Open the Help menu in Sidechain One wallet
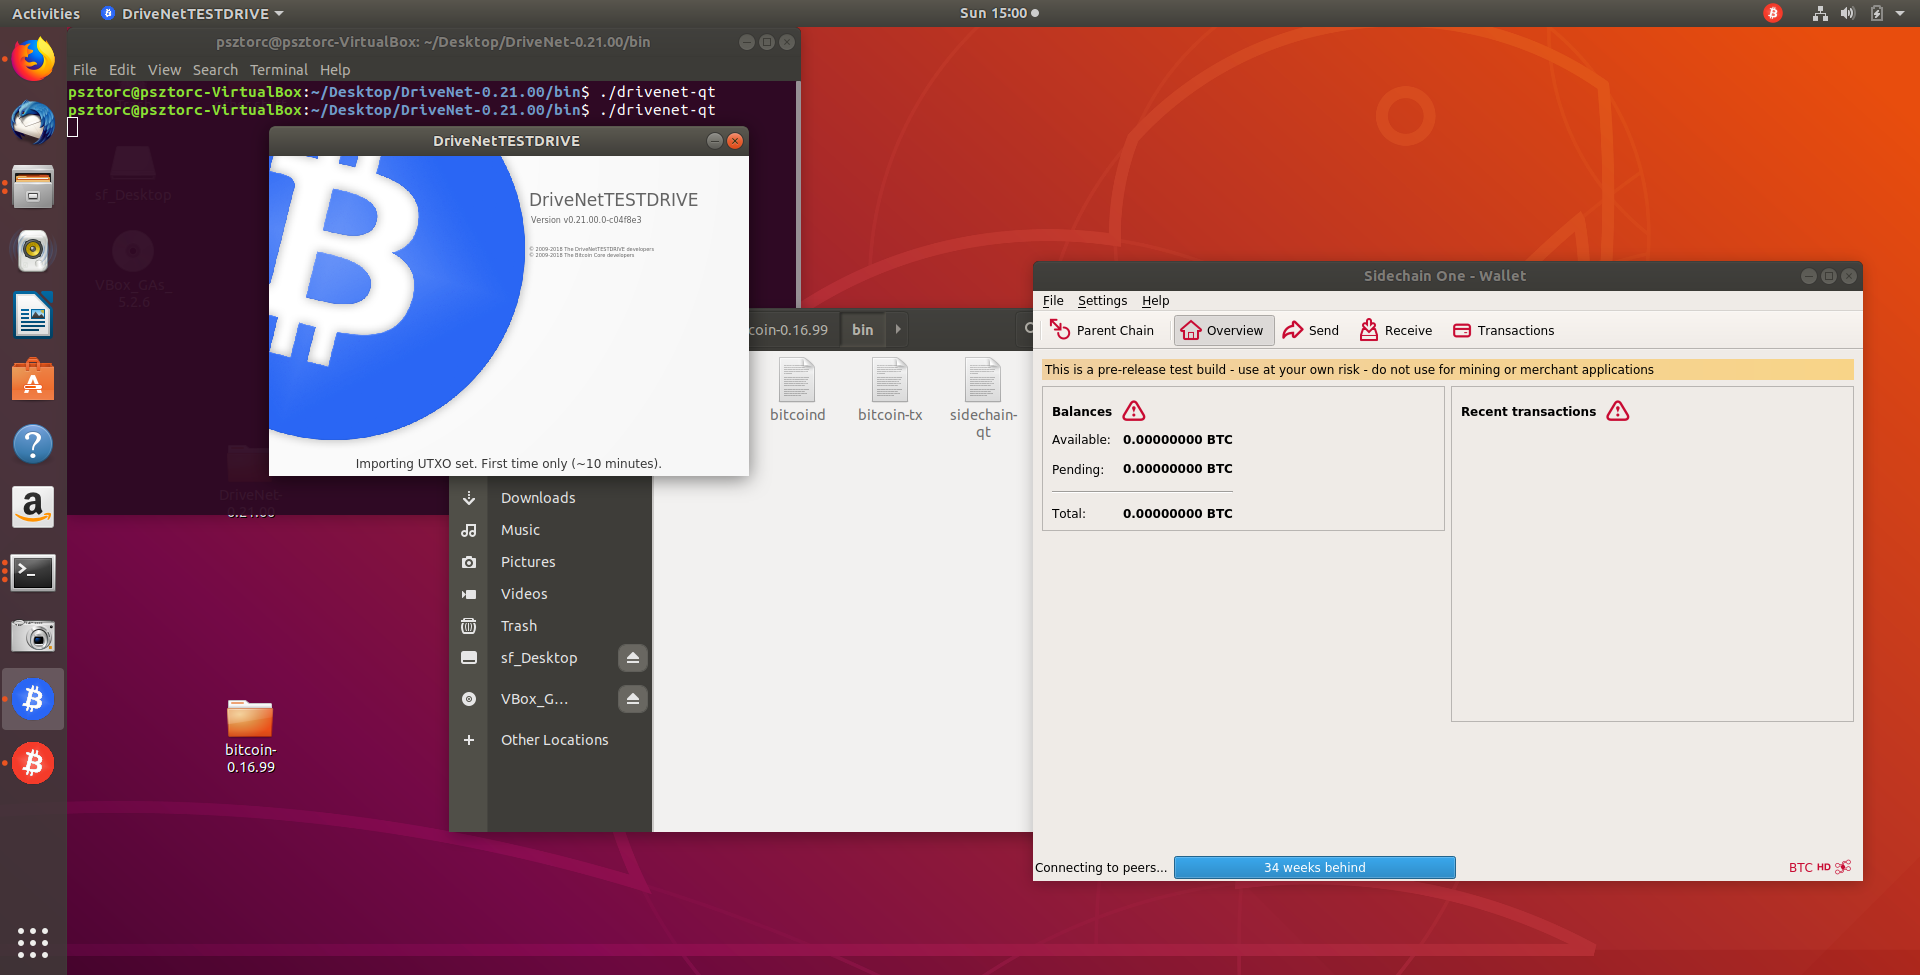Image resolution: width=1920 pixels, height=975 pixels. click(1155, 300)
